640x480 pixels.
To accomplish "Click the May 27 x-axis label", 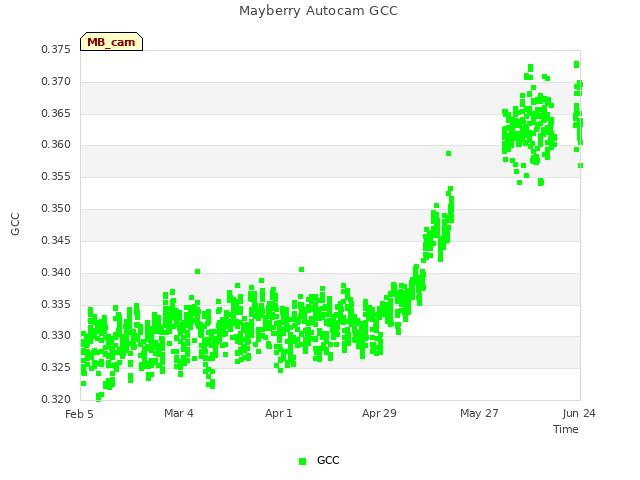I will point(479,413).
